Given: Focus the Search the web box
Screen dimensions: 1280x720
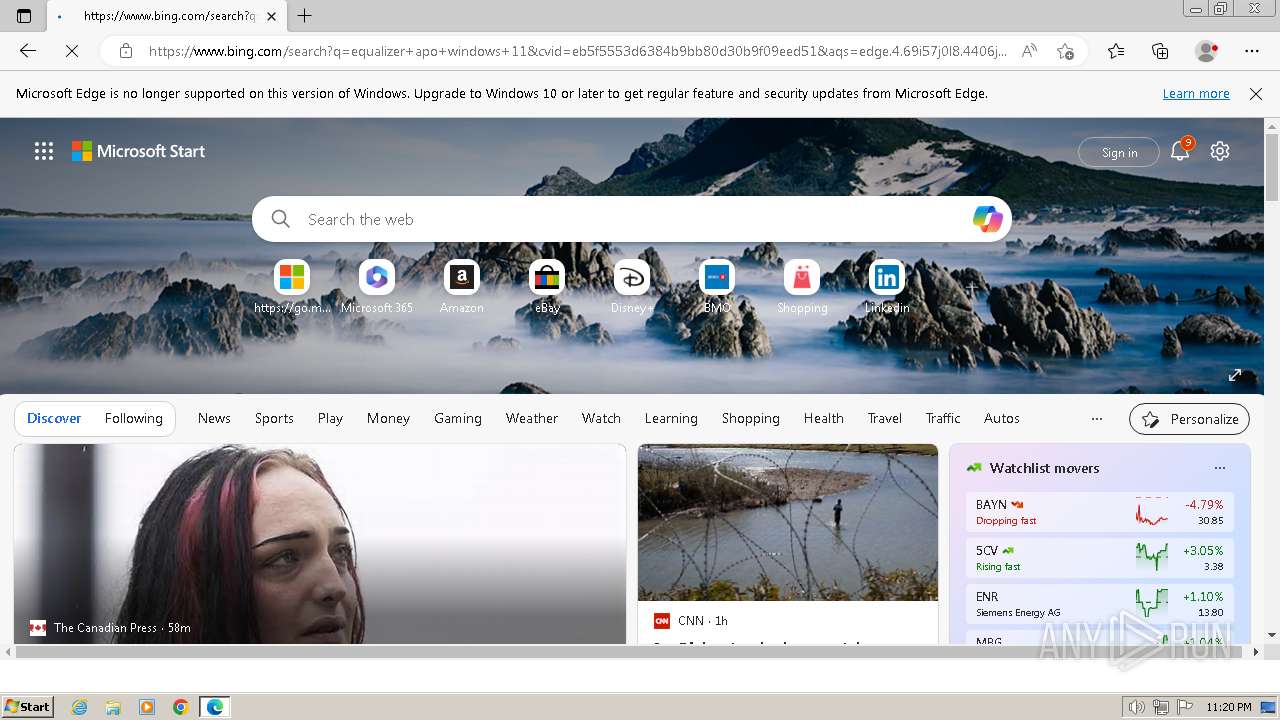Looking at the screenshot, I should [x=630, y=219].
